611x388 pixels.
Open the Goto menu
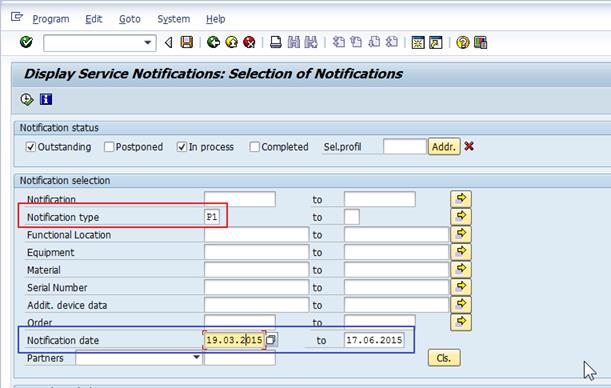(x=130, y=19)
